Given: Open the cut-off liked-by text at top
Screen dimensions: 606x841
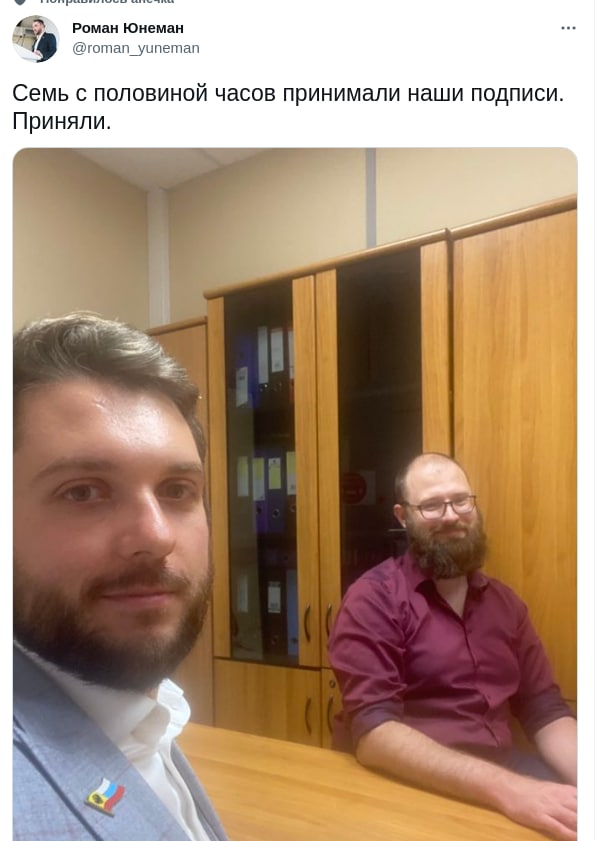Looking at the screenshot, I should [x=107, y=2].
